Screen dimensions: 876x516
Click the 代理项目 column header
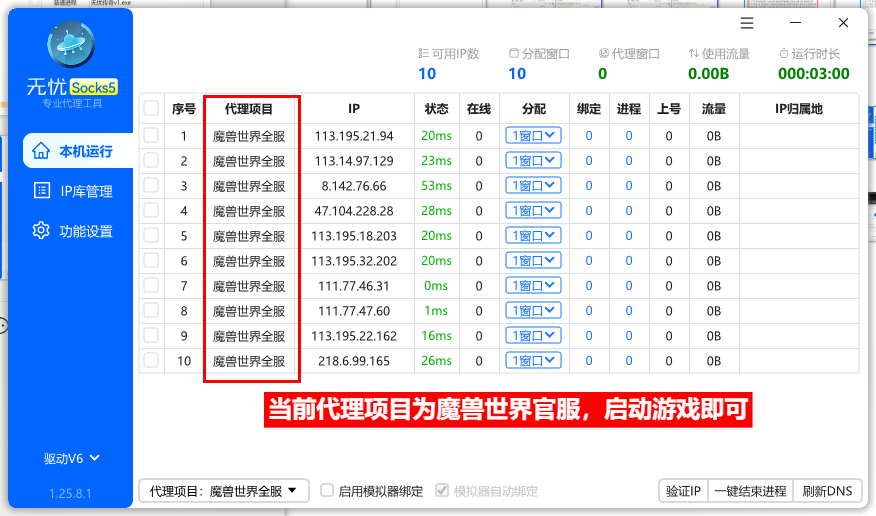coord(249,109)
